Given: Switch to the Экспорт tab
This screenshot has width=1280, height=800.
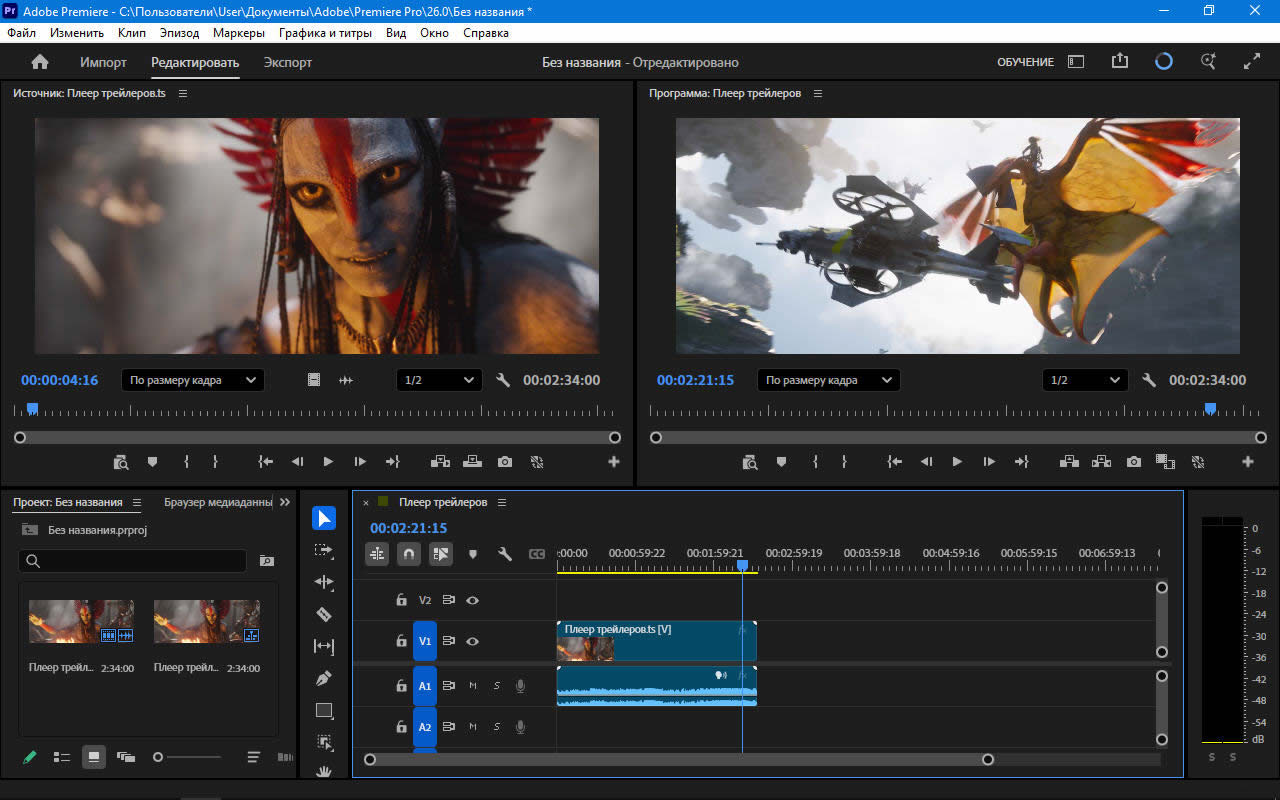Looking at the screenshot, I should tap(288, 62).
